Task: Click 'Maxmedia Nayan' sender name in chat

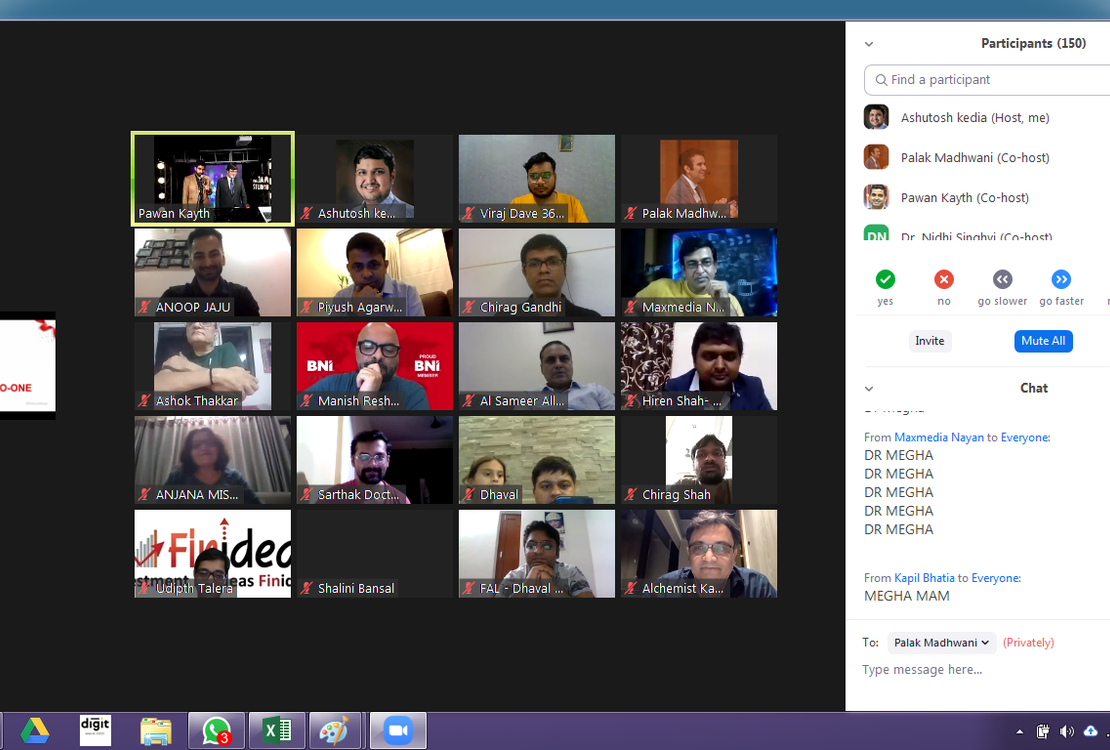Action: coord(938,437)
